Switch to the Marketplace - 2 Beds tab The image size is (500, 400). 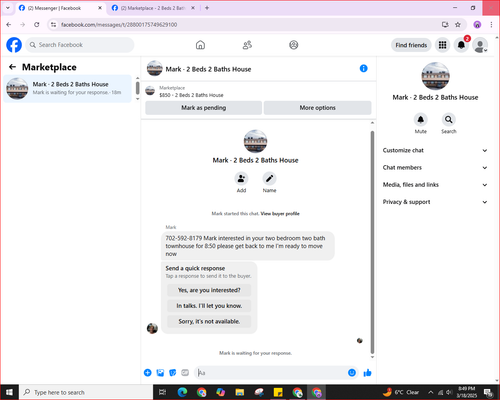coord(152,8)
